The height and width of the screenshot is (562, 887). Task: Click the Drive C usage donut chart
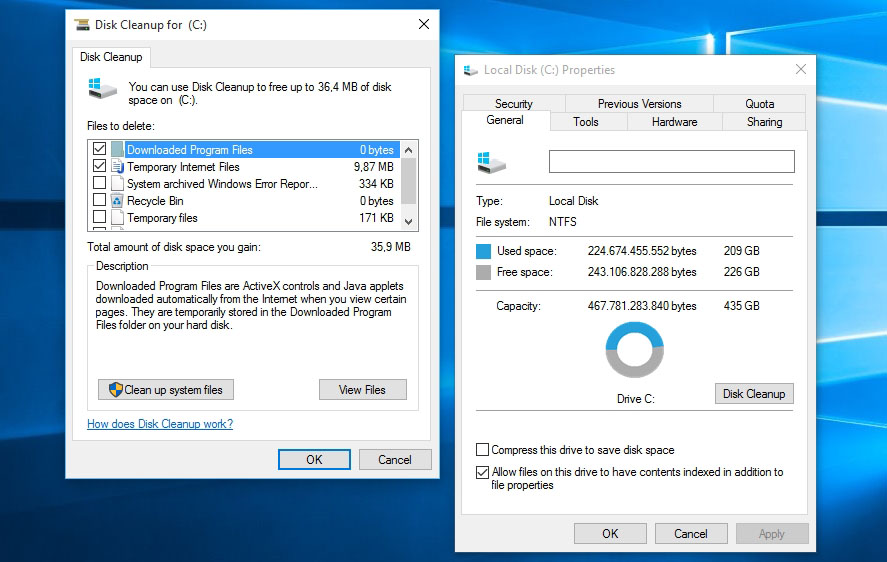pyautogui.click(x=634, y=350)
